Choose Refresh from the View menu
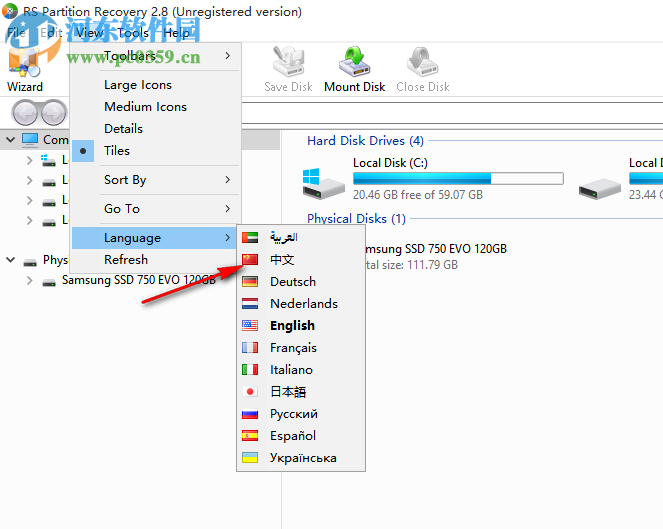Screen dimensions: 663x529 (156, 260)
